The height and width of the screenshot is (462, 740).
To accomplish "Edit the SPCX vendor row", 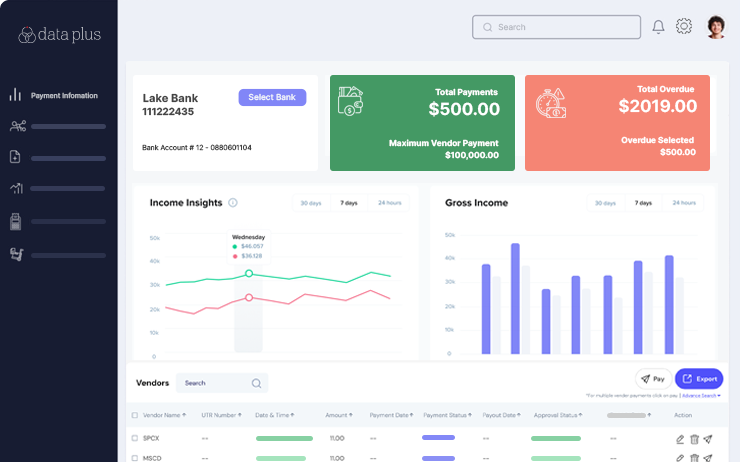I will [680, 439].
